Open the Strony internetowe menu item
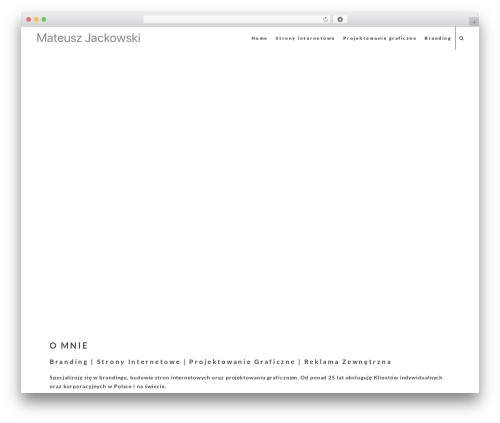 tap(305, 38)
